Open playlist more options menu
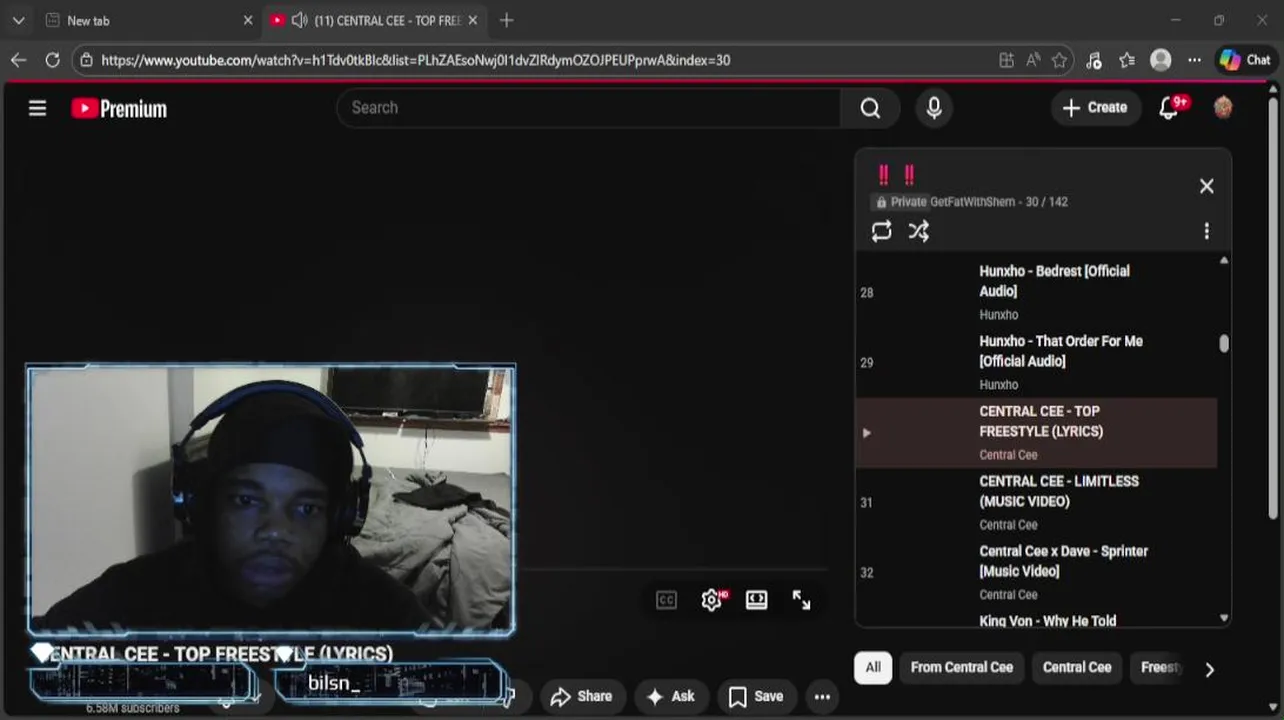Image resolution: width=1284 pixels, height=720 pixels. coord(1206,231)
